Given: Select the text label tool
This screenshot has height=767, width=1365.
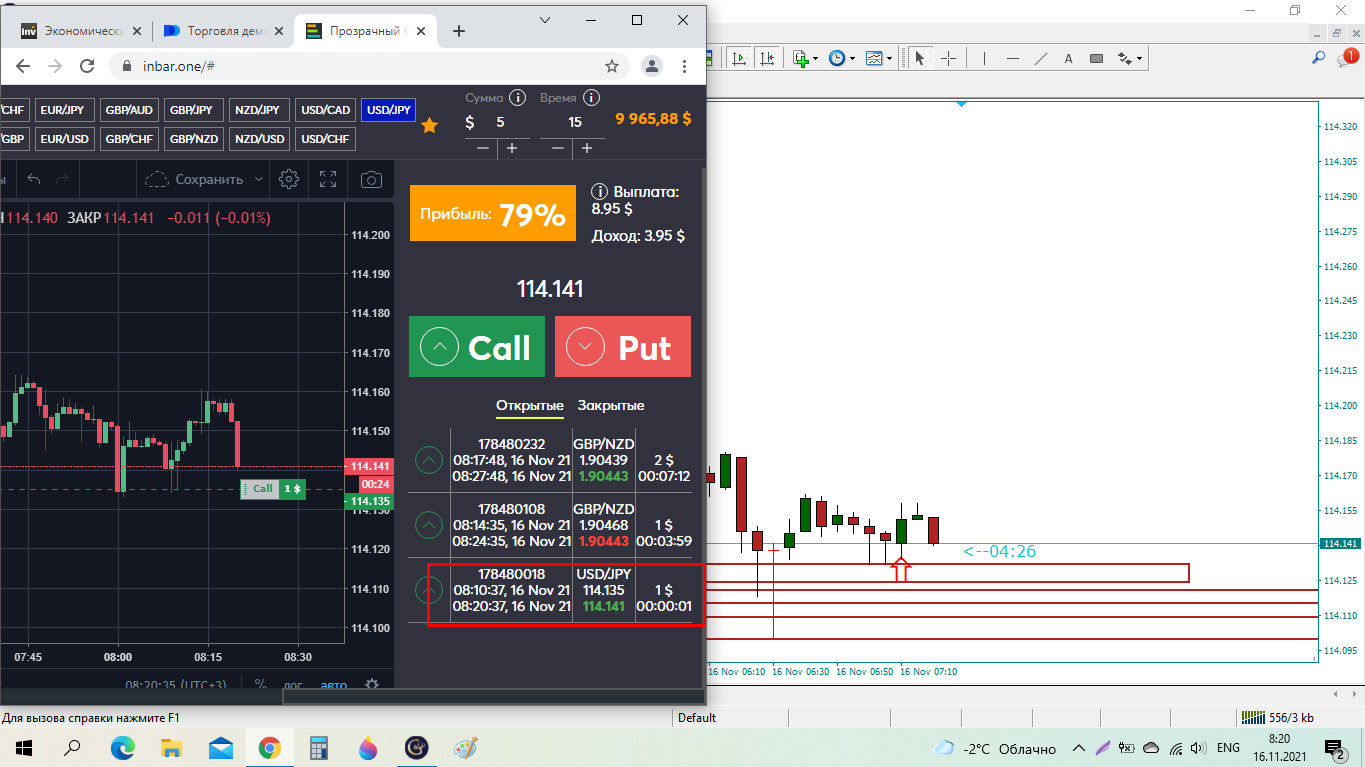Looking at the screenshot, I should (x=1068, y=59).
